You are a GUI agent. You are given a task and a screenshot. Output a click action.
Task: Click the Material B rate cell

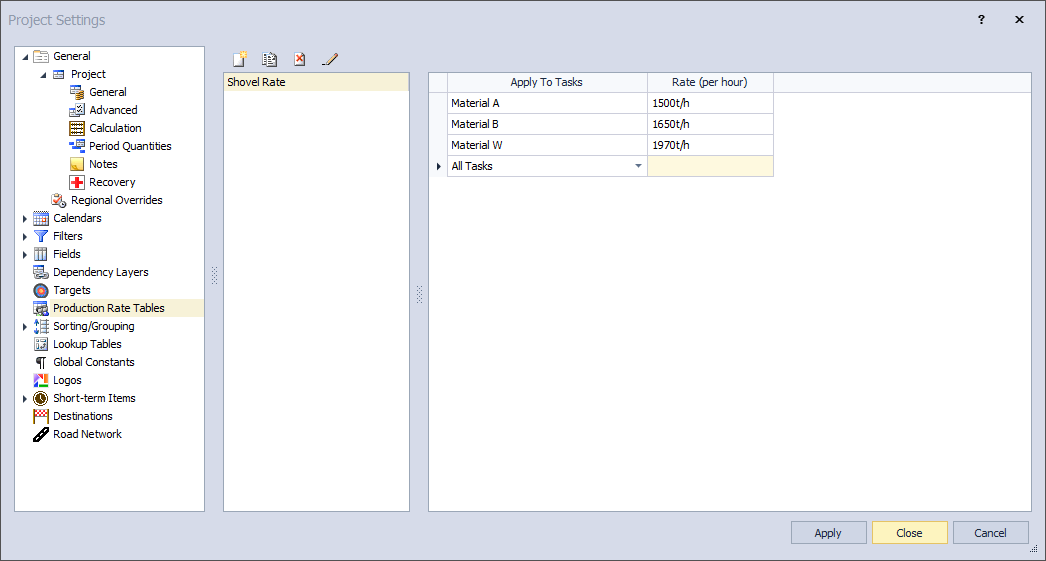click(x=710, y=124)
